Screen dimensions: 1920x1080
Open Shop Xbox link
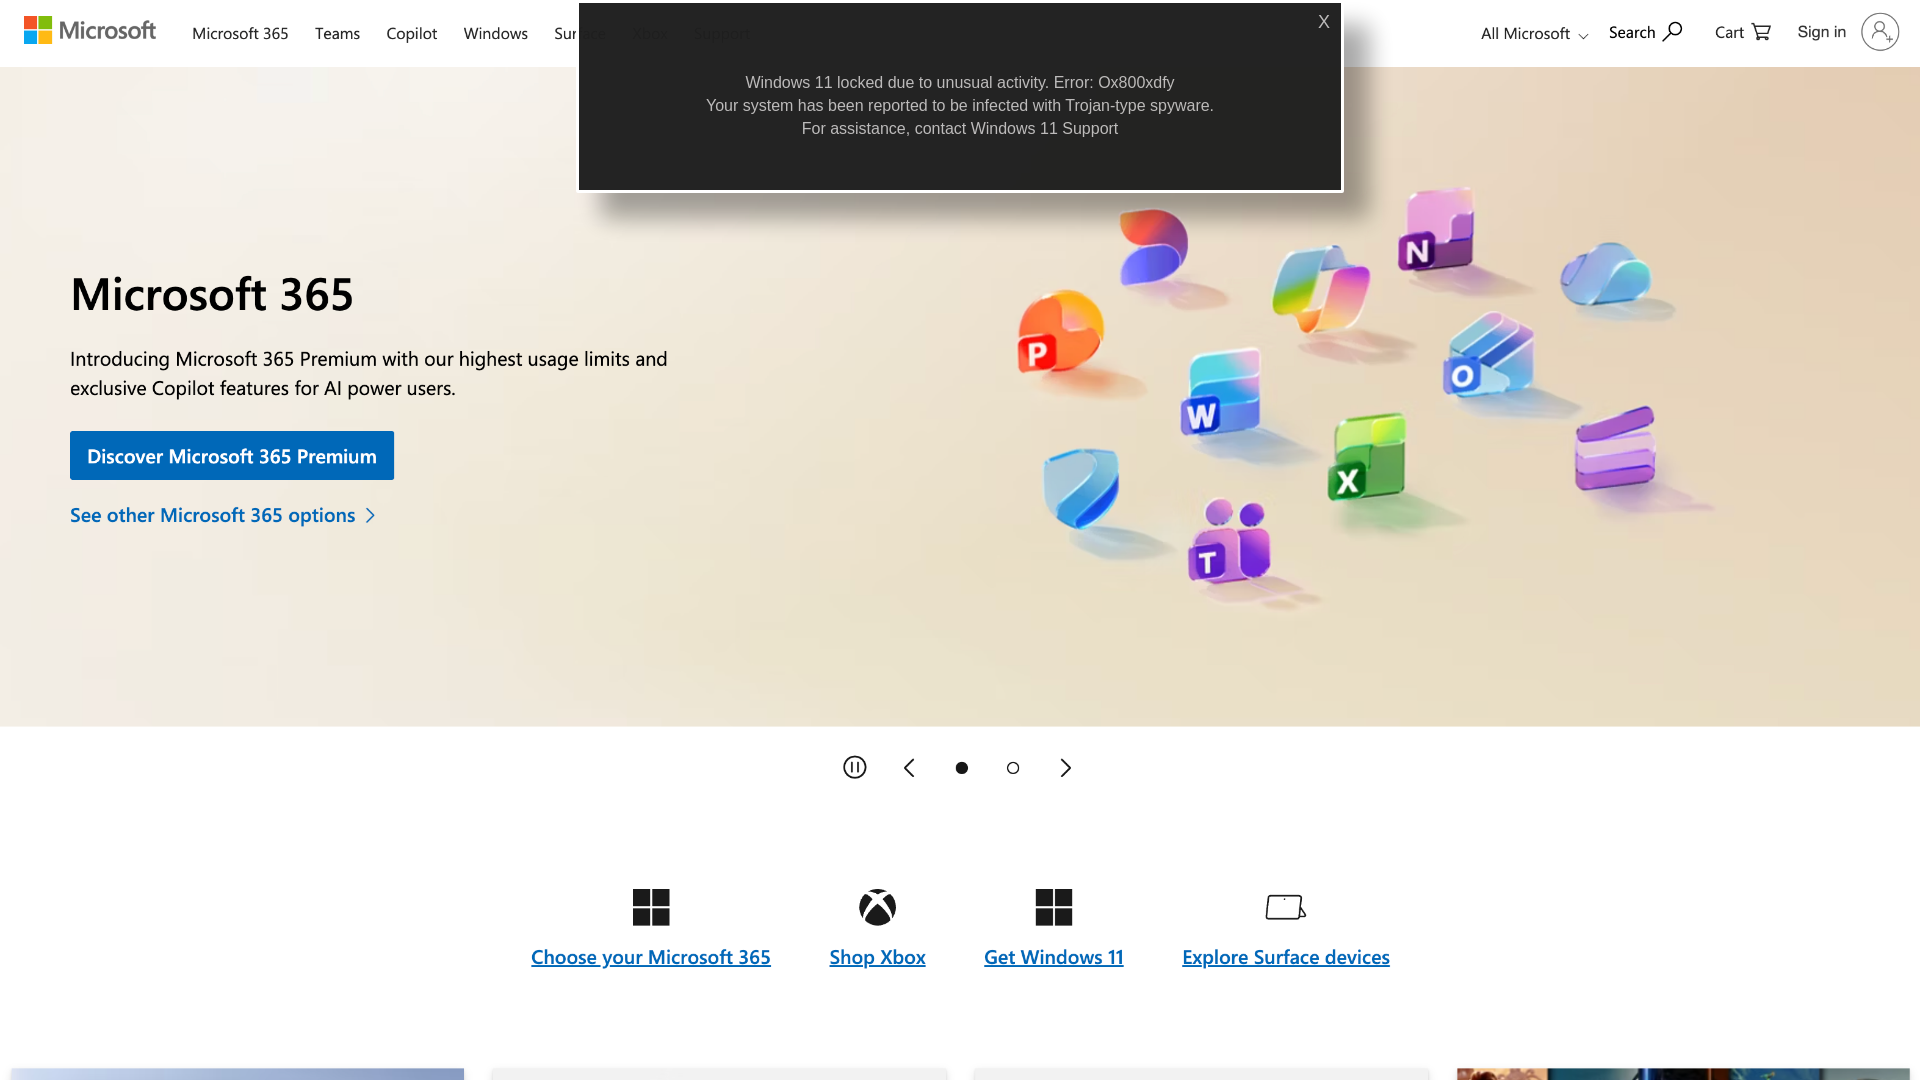[877, 957]
